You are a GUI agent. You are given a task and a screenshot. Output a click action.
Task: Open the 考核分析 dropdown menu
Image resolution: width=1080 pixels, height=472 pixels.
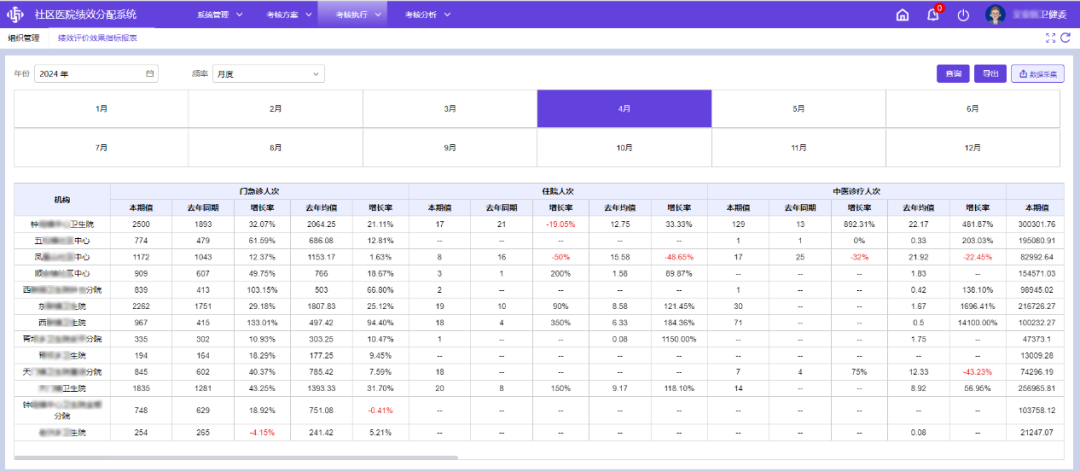pyautogui.click(x=427, y=15)
